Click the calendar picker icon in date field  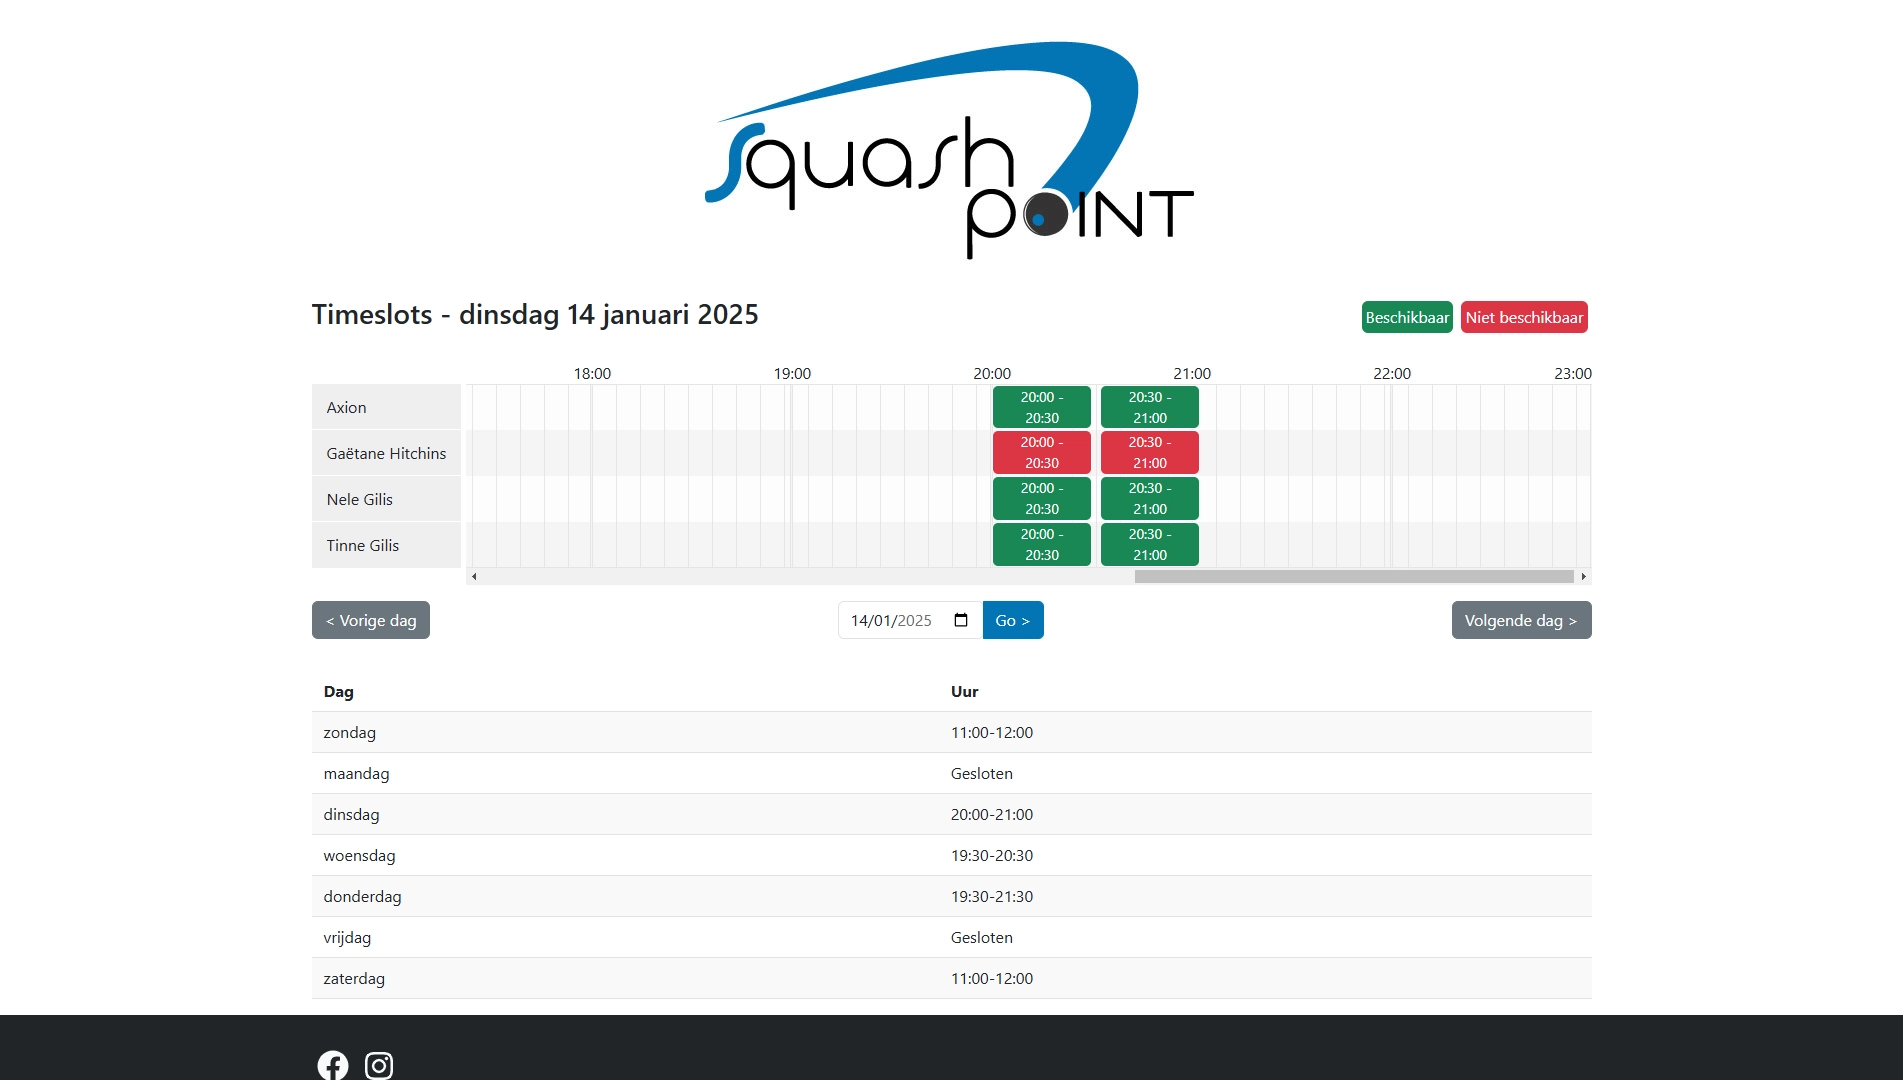click(961, 620)
